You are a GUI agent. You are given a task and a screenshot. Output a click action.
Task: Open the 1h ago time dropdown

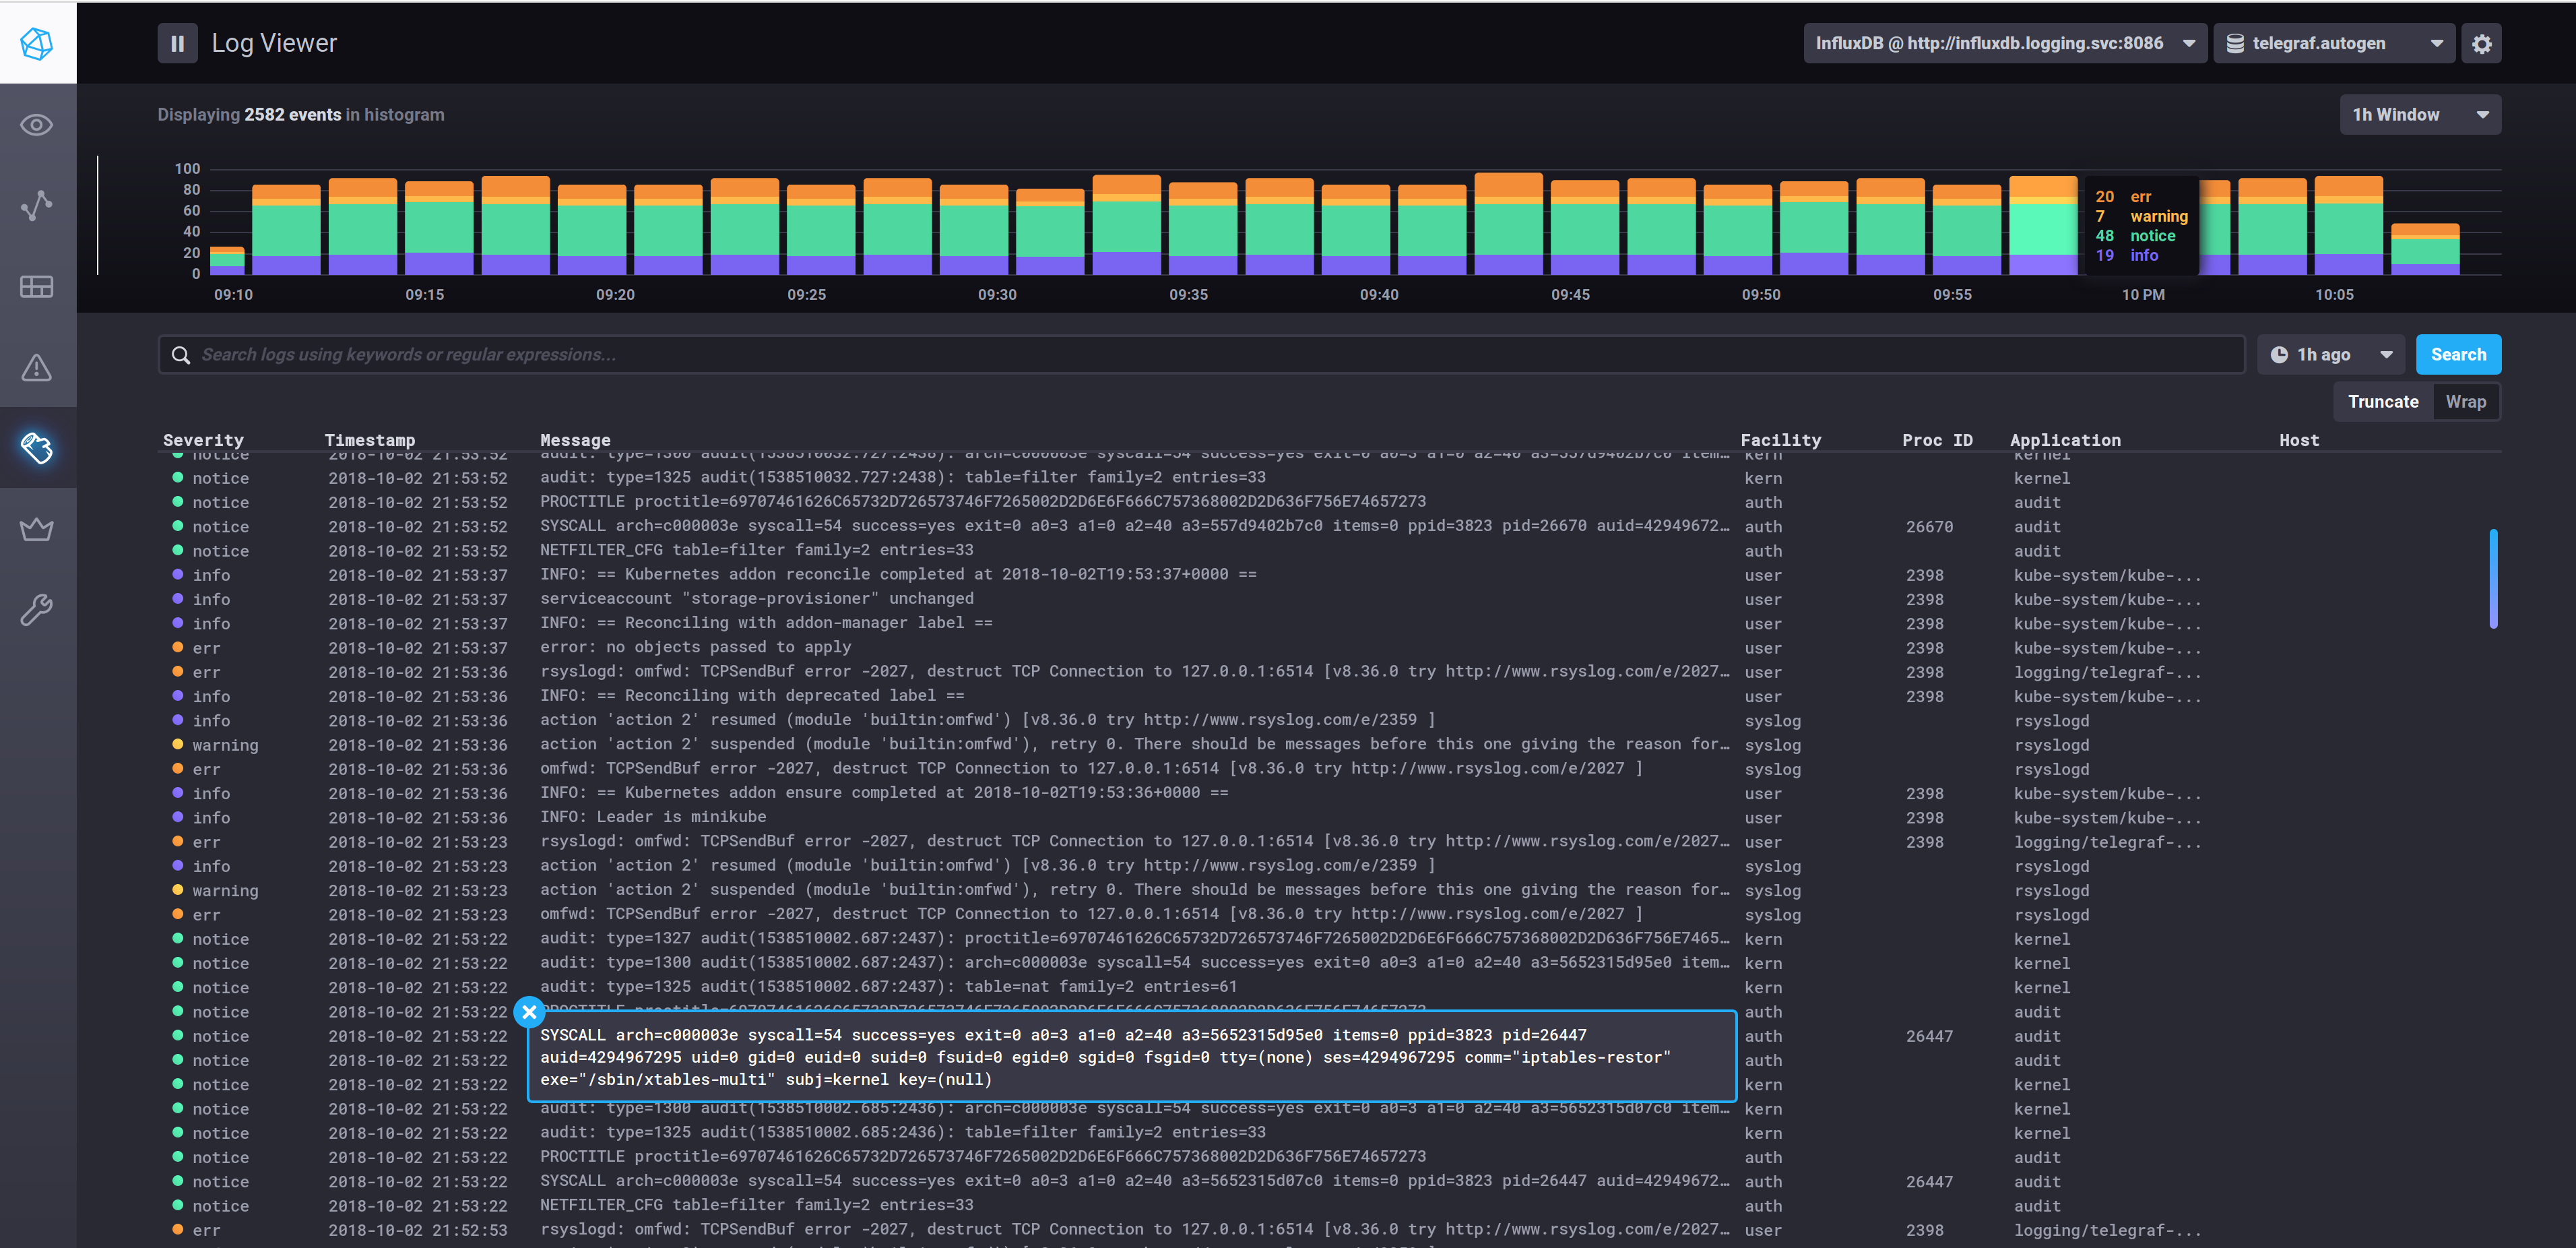pyautogui.click(x=2331, y=355)
